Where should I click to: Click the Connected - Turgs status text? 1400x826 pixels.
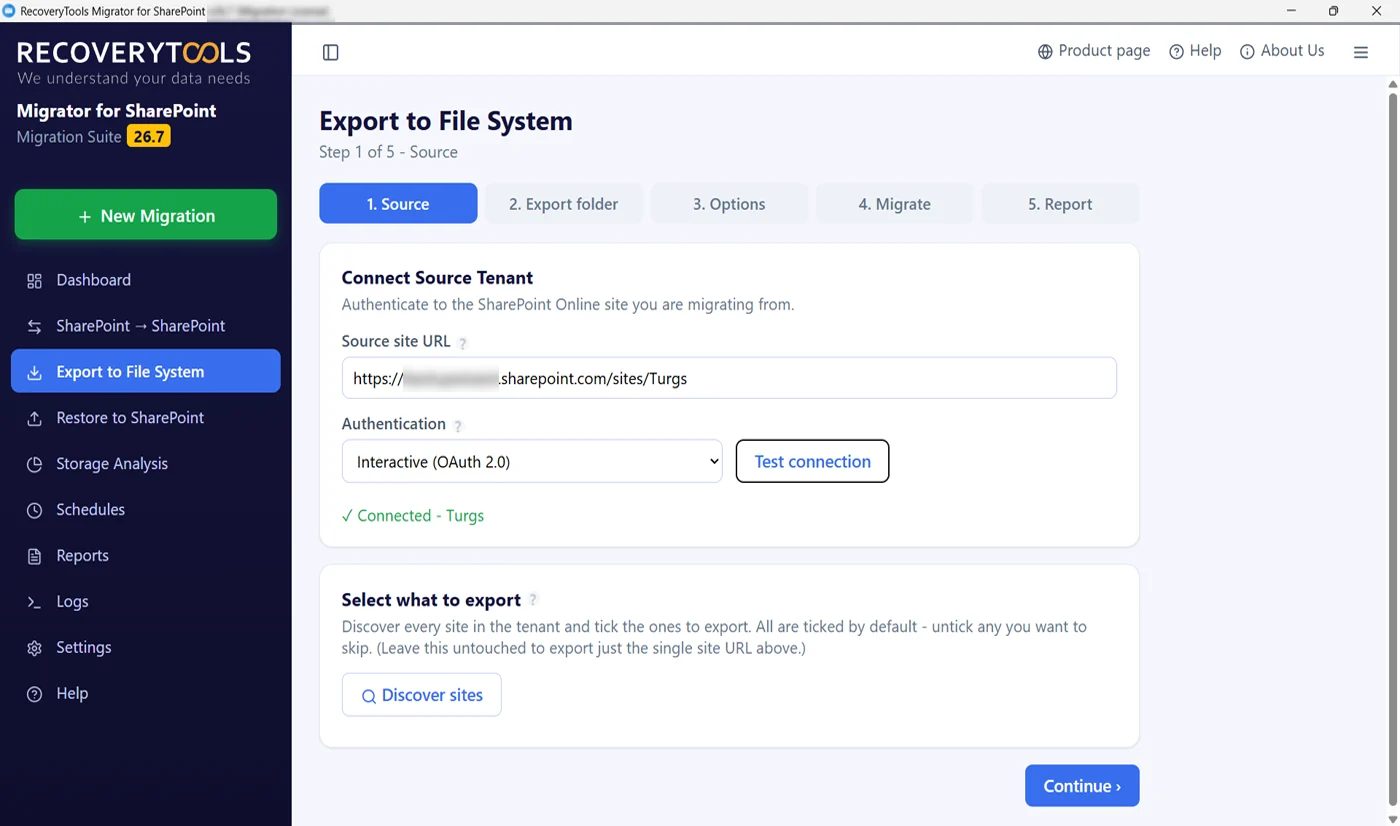[413, 516]
